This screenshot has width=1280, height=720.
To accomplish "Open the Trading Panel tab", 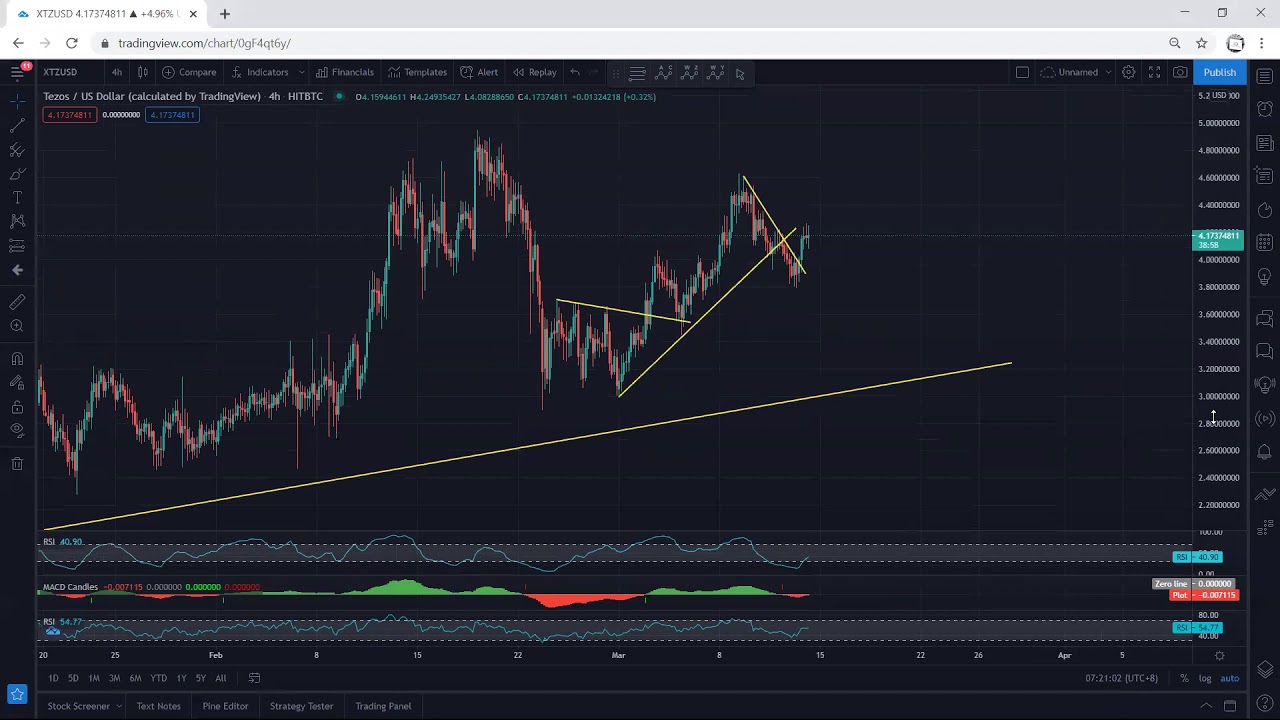I will (383, 706).
